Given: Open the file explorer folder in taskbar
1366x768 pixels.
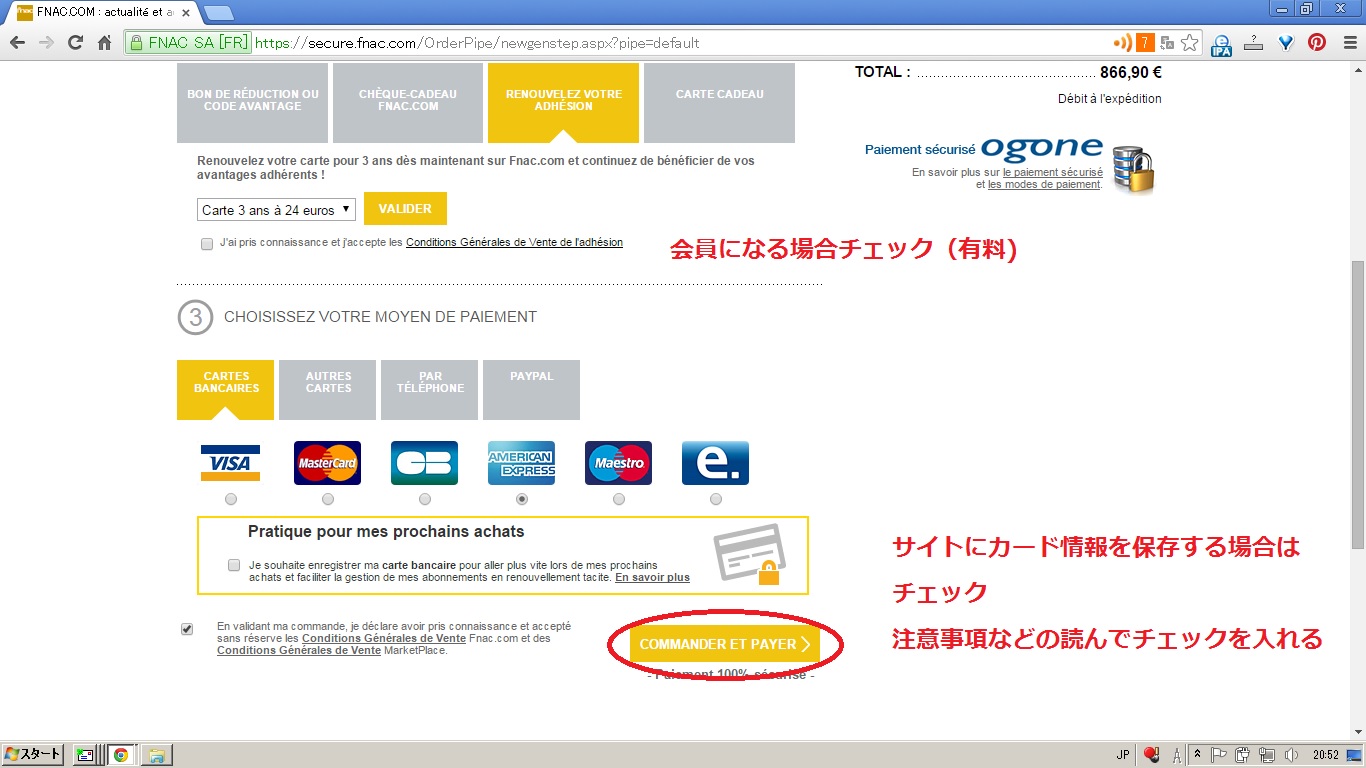Looking at the screenshot, I should pos(155,755).
